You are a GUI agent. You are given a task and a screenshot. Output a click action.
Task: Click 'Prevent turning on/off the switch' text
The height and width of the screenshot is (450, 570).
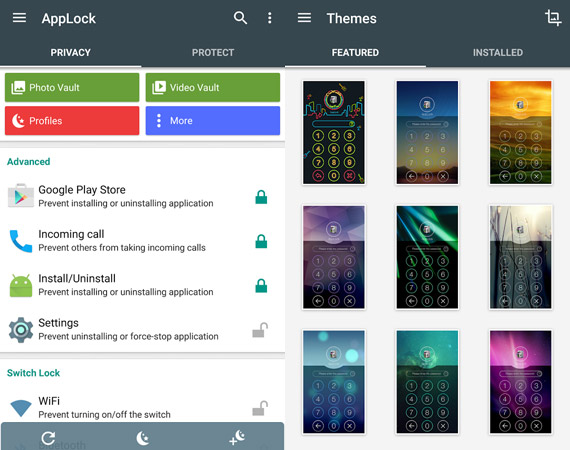pyautogui.click(x=104, y=415)
